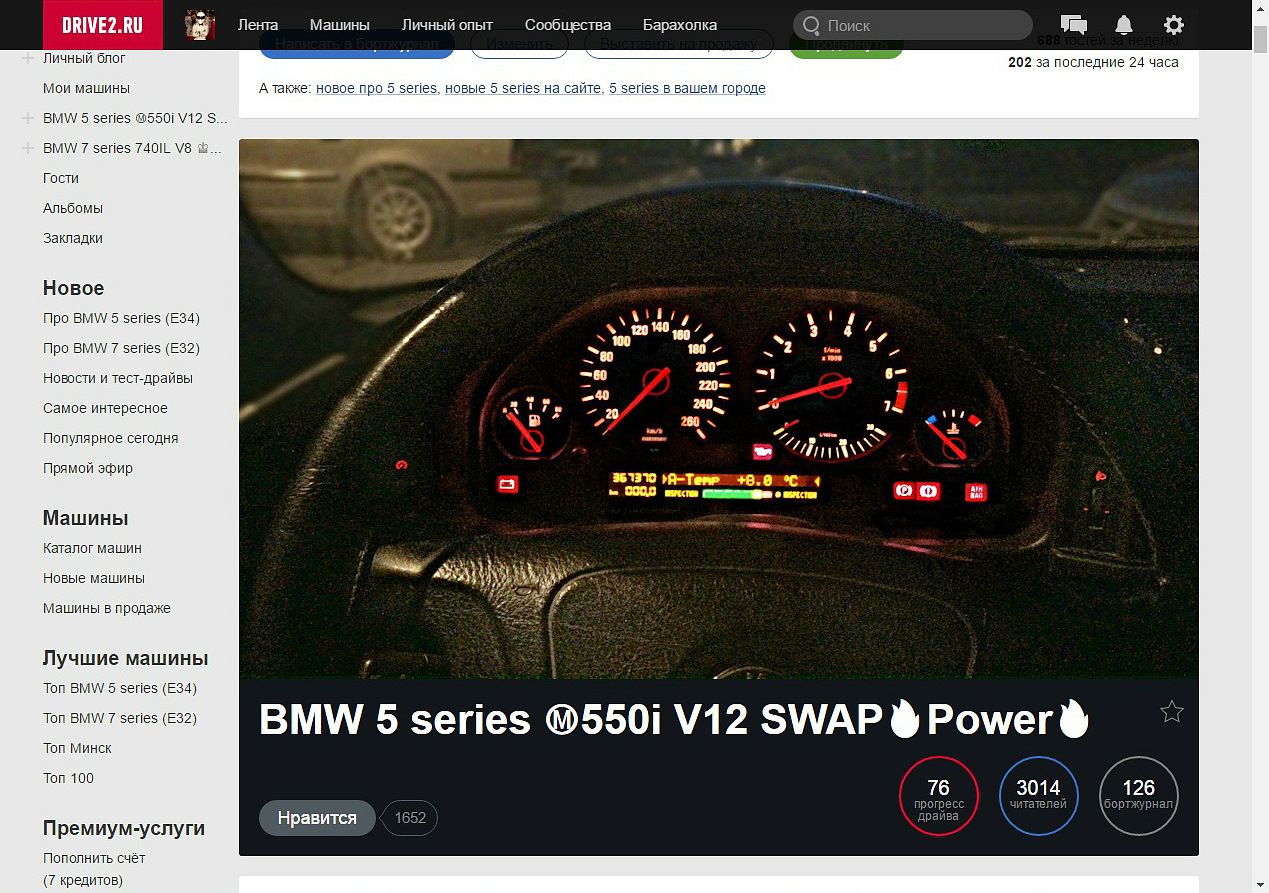1269x893 pixels.
Task: Open Машины в продаже
Action: click(107, 608)
